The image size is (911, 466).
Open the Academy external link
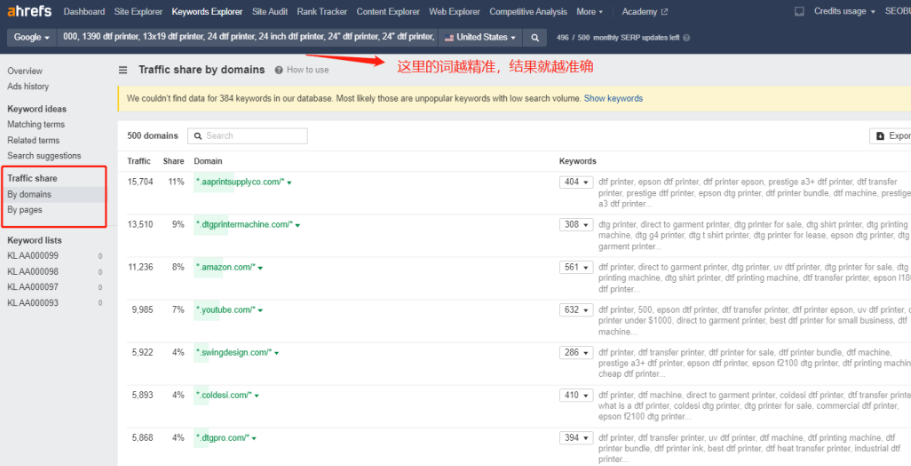[644, 12]
